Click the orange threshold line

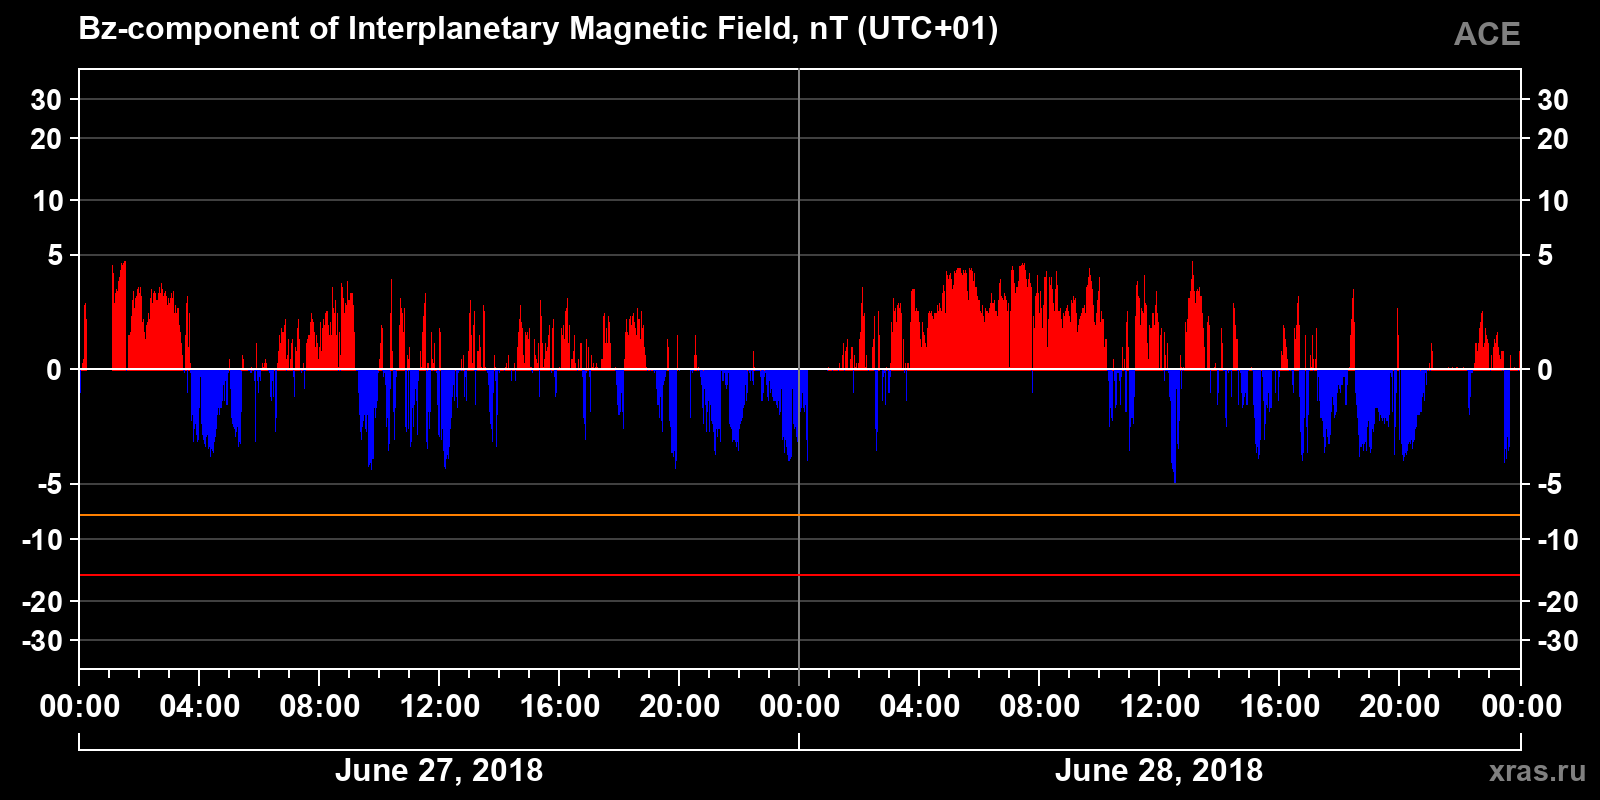(800, 515)
